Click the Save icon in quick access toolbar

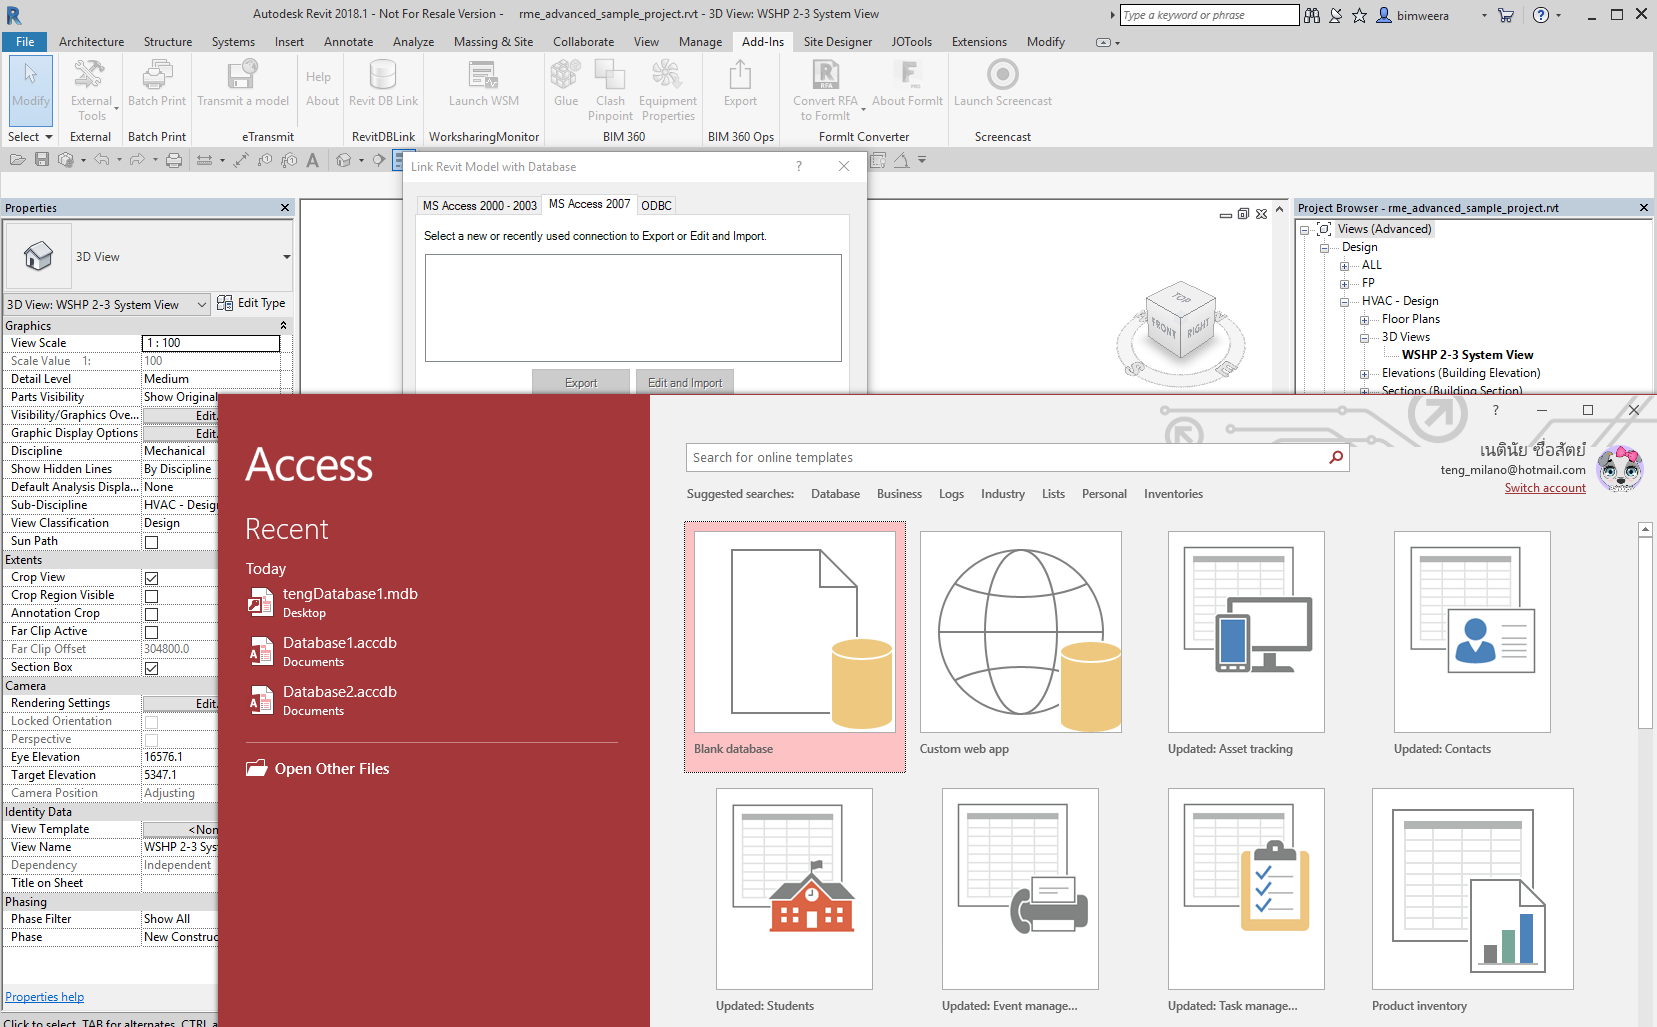coord(42,160)
